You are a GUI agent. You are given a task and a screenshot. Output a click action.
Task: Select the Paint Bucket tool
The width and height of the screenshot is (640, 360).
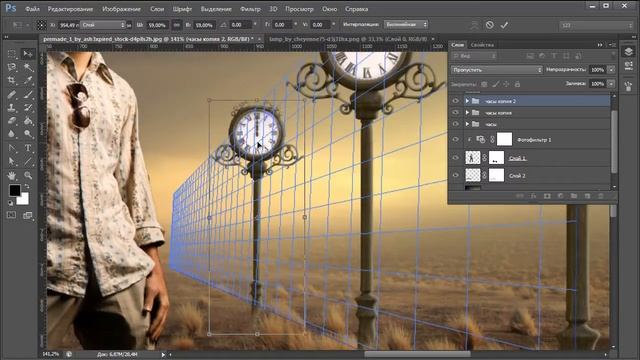[x=28, y=121]
